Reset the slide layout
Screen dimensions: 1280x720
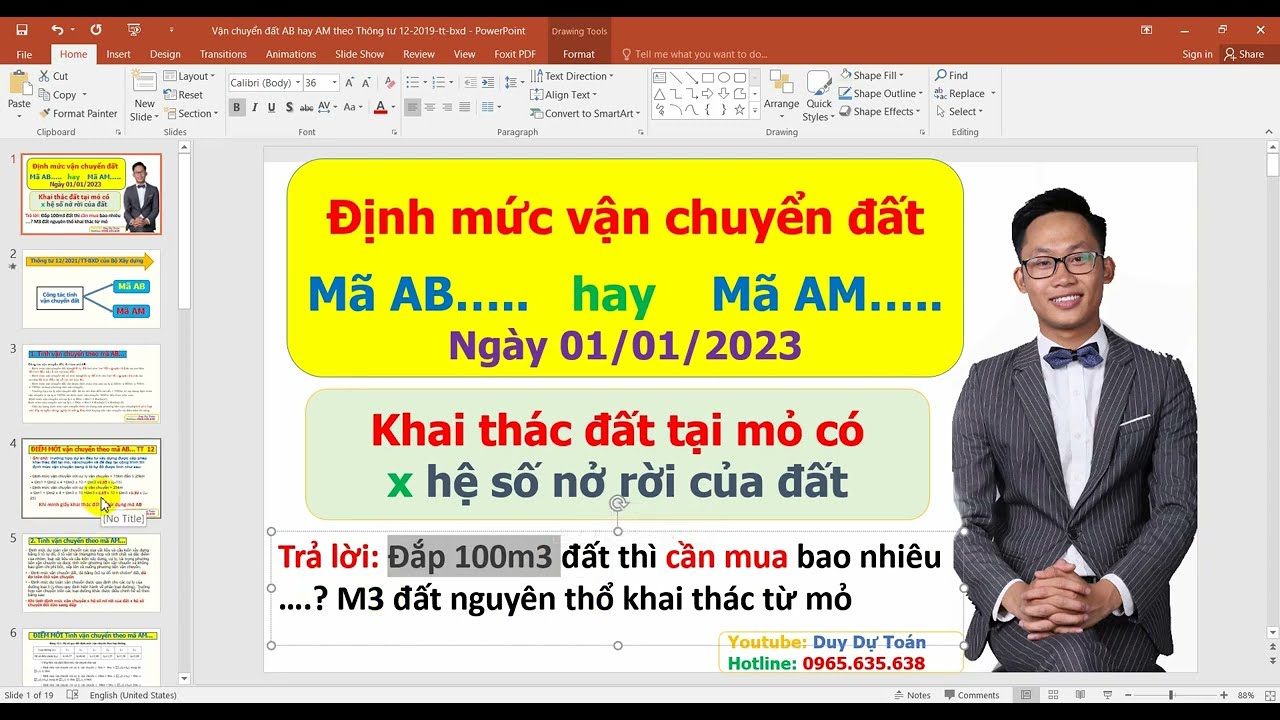(x=183, y=95)
